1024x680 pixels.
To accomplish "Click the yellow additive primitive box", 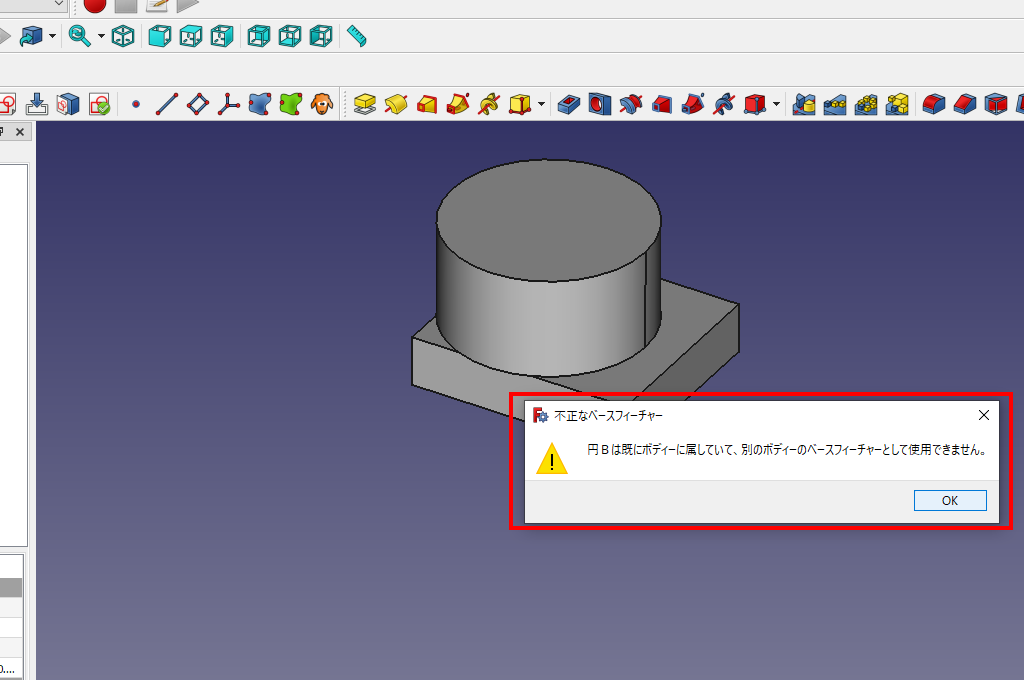I will [x=520, y=104].
